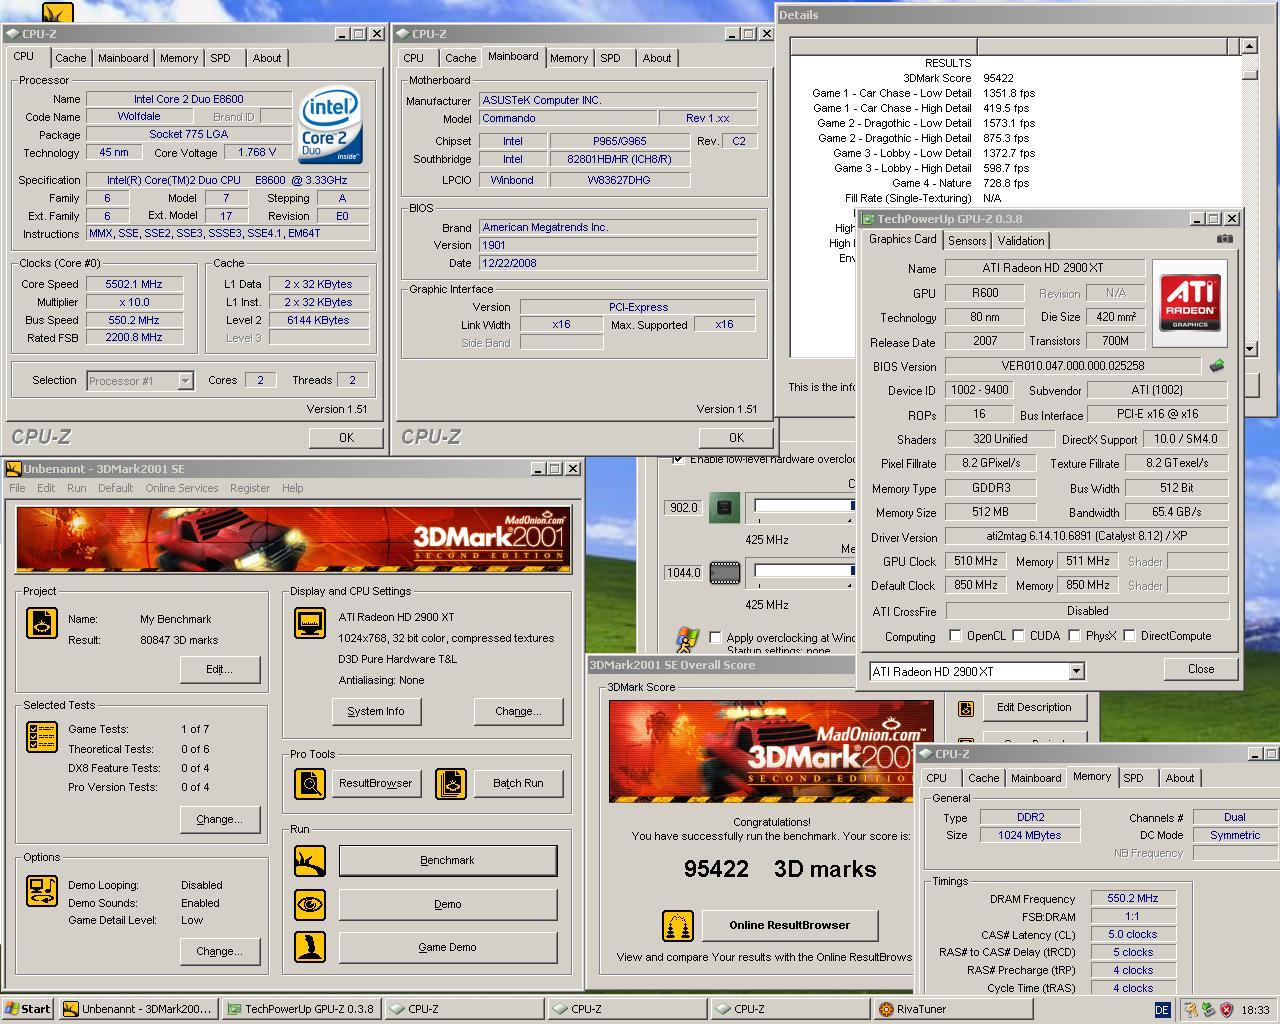Viewport: 1280px width, 1024px height.
Task: Click the Benchmark run icon in Run group
Action: 310,861
